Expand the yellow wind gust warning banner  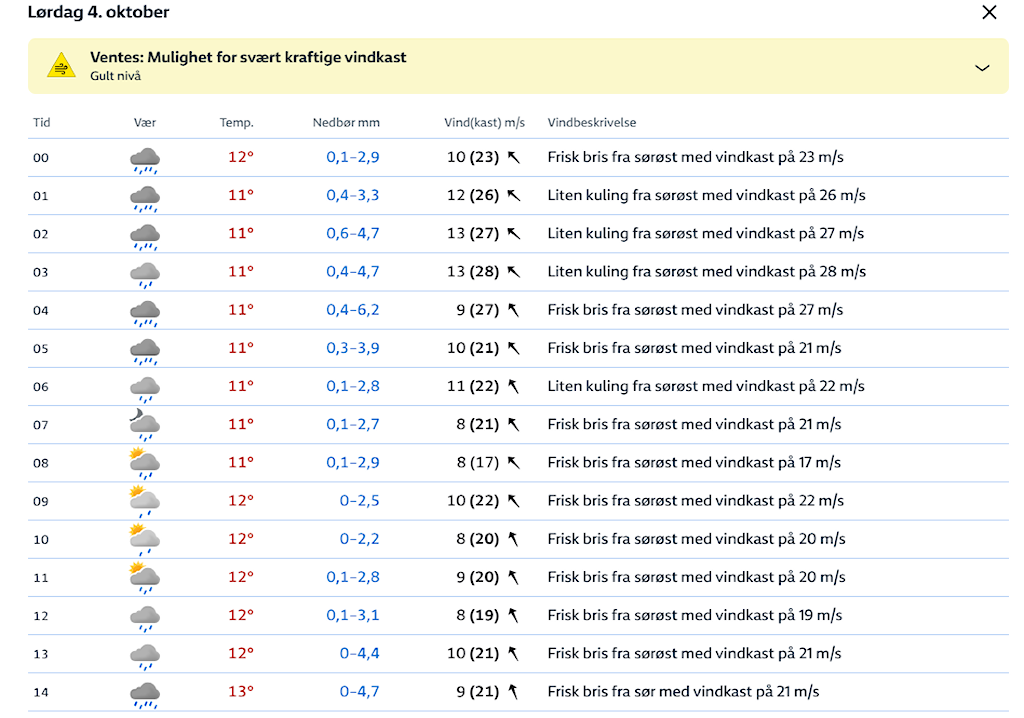(982, 67)
